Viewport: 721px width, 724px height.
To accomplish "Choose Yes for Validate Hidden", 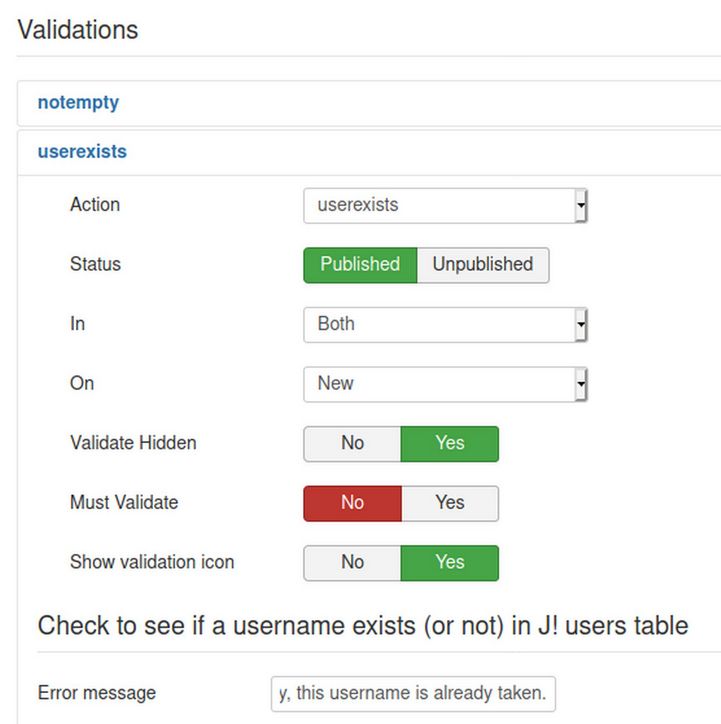I will (x=449, y=443).
